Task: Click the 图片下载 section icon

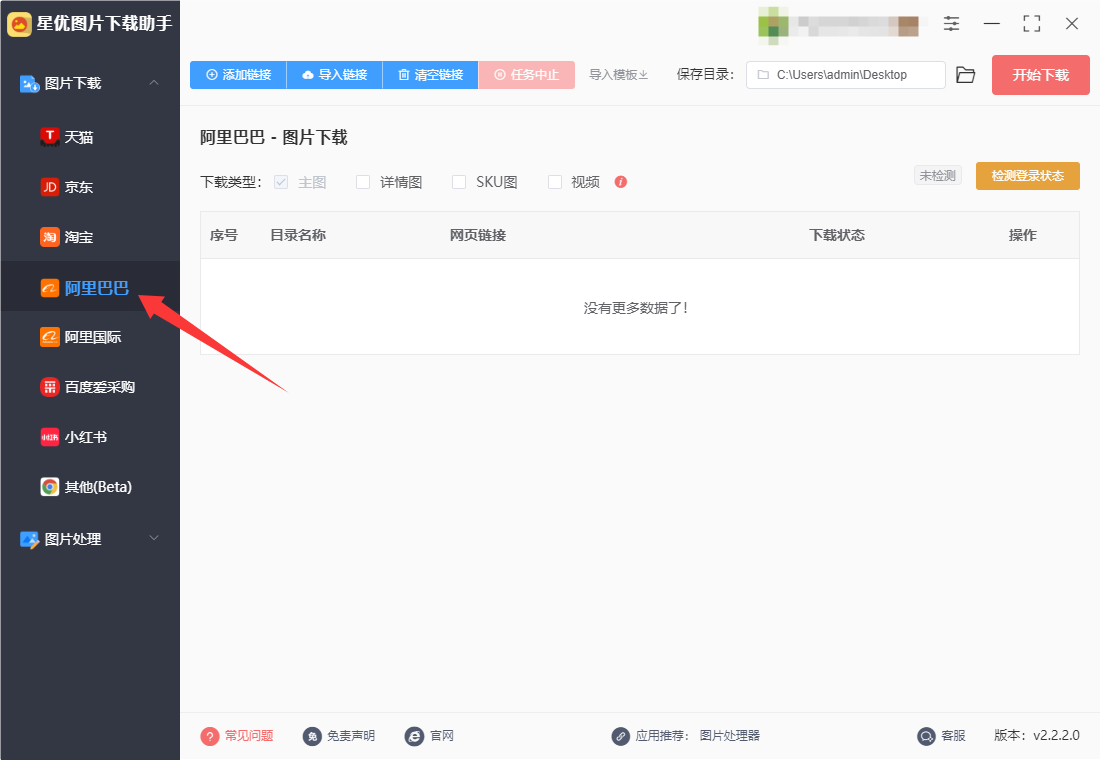Action: pos(29,84)
